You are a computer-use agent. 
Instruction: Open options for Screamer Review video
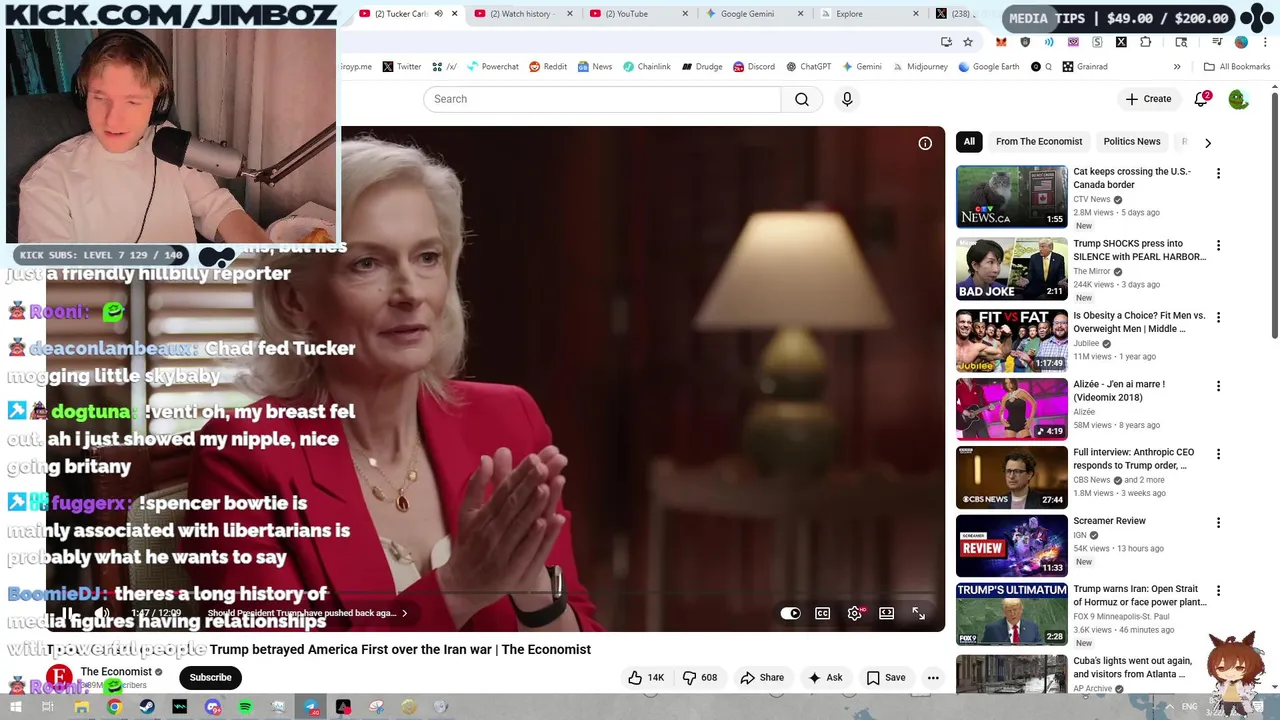pos(1218,522)
